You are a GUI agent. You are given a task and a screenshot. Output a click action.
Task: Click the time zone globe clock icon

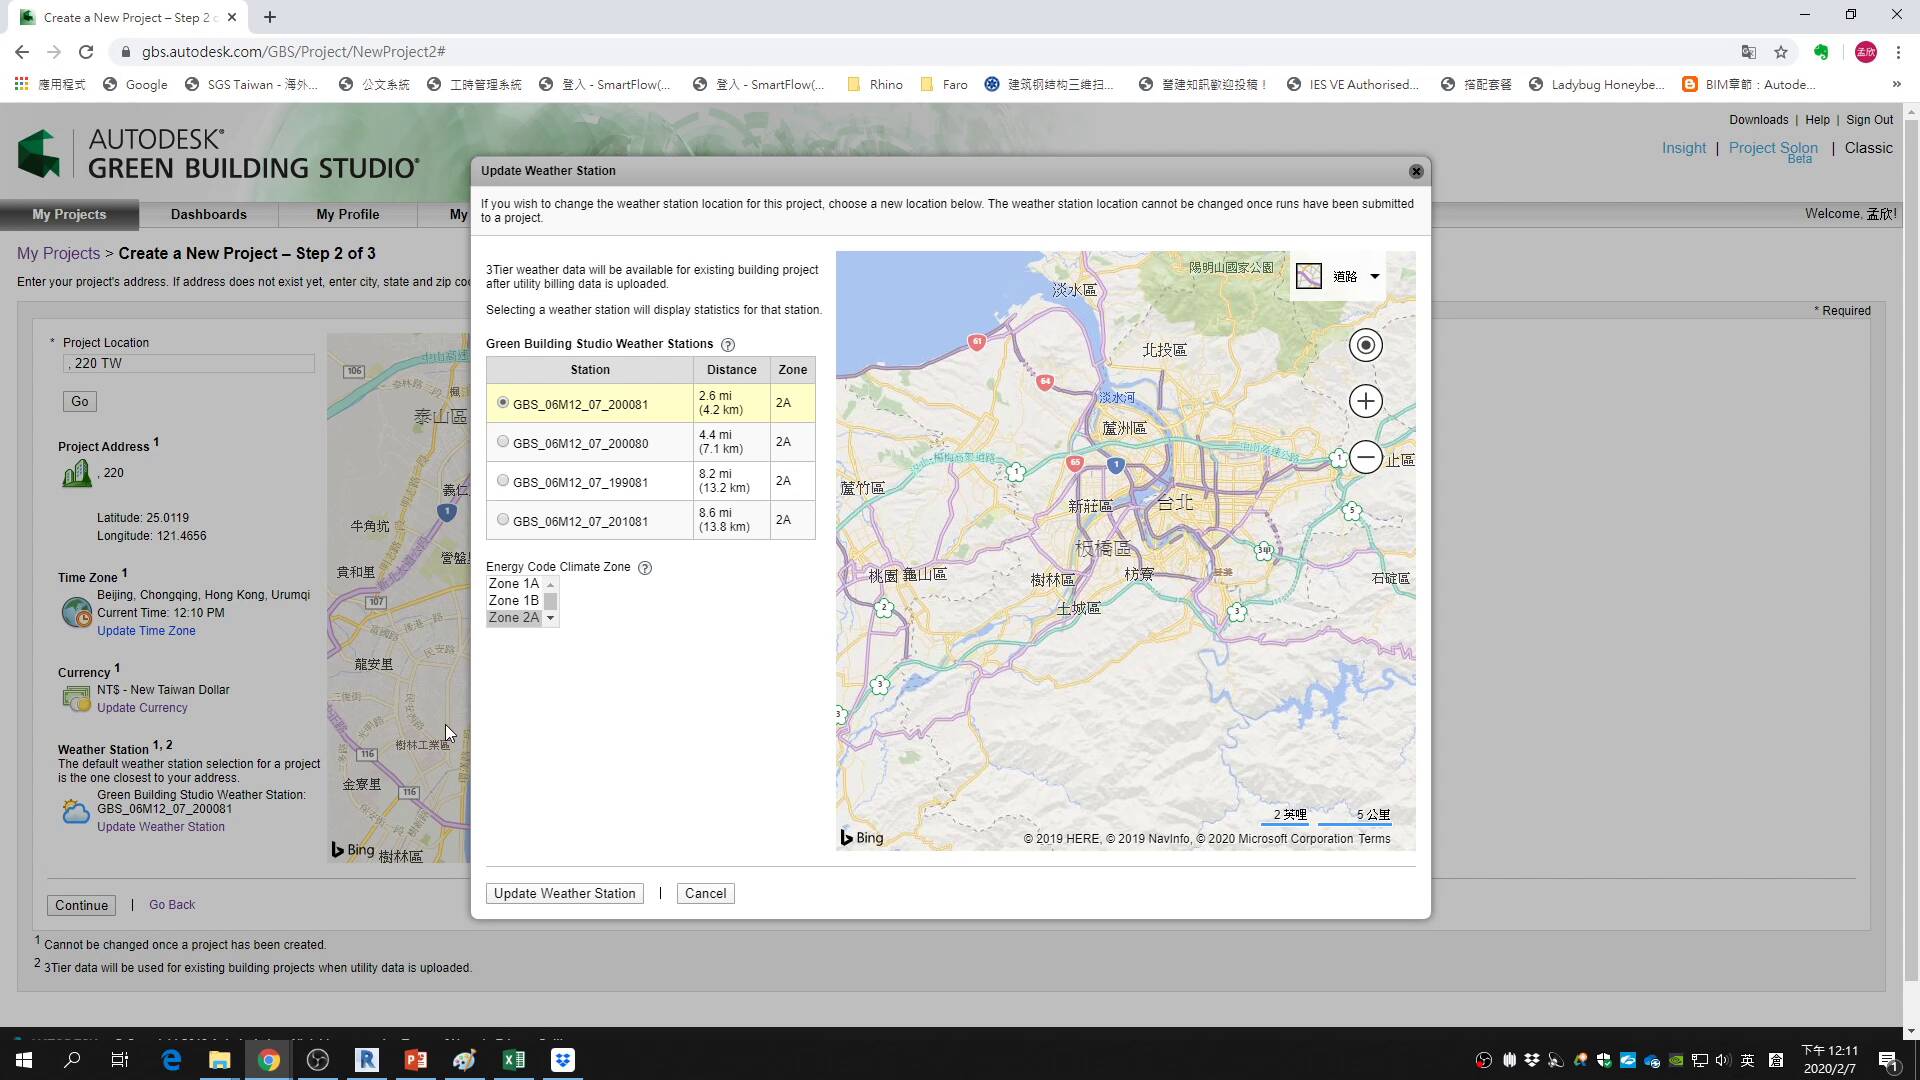(x=77, y=612)
